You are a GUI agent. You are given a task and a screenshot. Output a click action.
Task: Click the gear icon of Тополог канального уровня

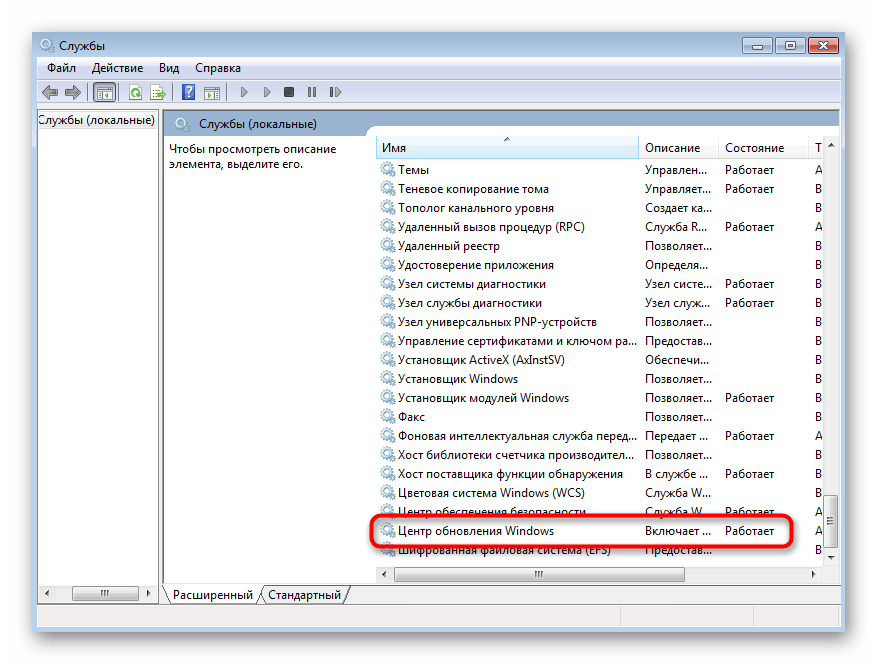pos(388,207)
